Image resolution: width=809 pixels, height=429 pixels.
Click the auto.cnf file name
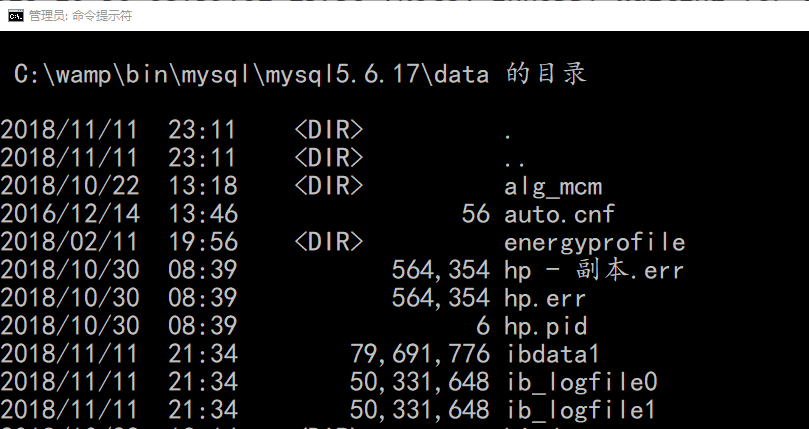pyautogui.click(x=559, y=214)
